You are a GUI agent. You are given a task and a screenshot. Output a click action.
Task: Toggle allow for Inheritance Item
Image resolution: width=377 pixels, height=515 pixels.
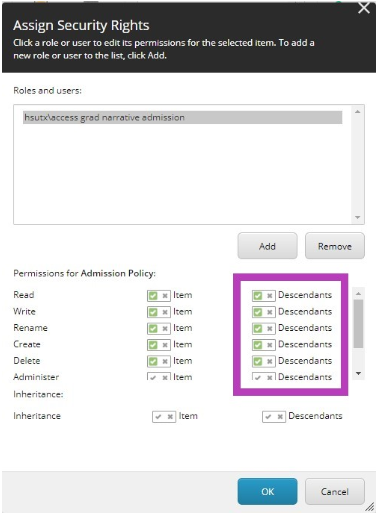[158, 417]
